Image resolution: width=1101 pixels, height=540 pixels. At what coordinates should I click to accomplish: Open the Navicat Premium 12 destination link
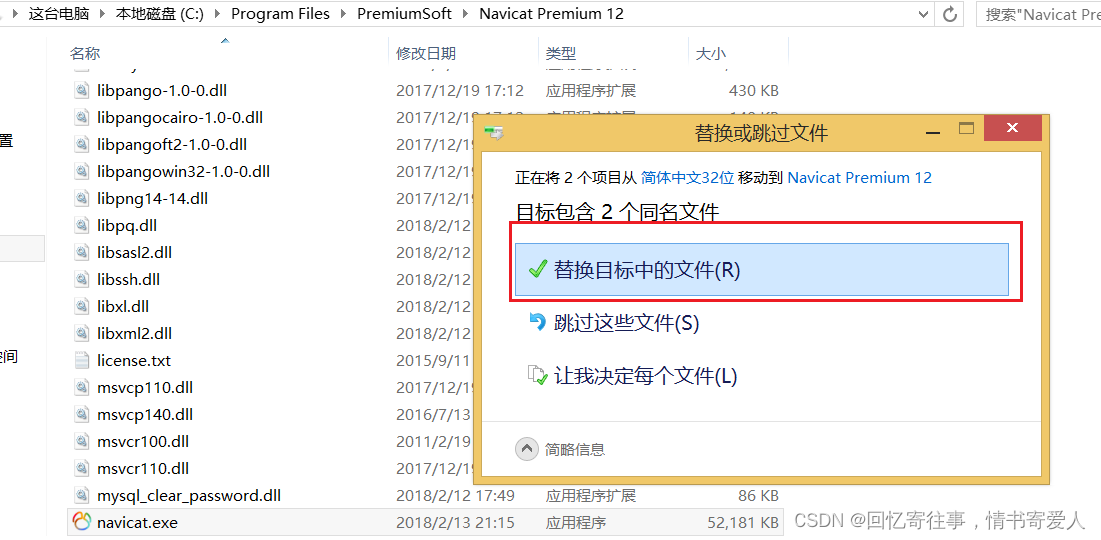(859, 178)
